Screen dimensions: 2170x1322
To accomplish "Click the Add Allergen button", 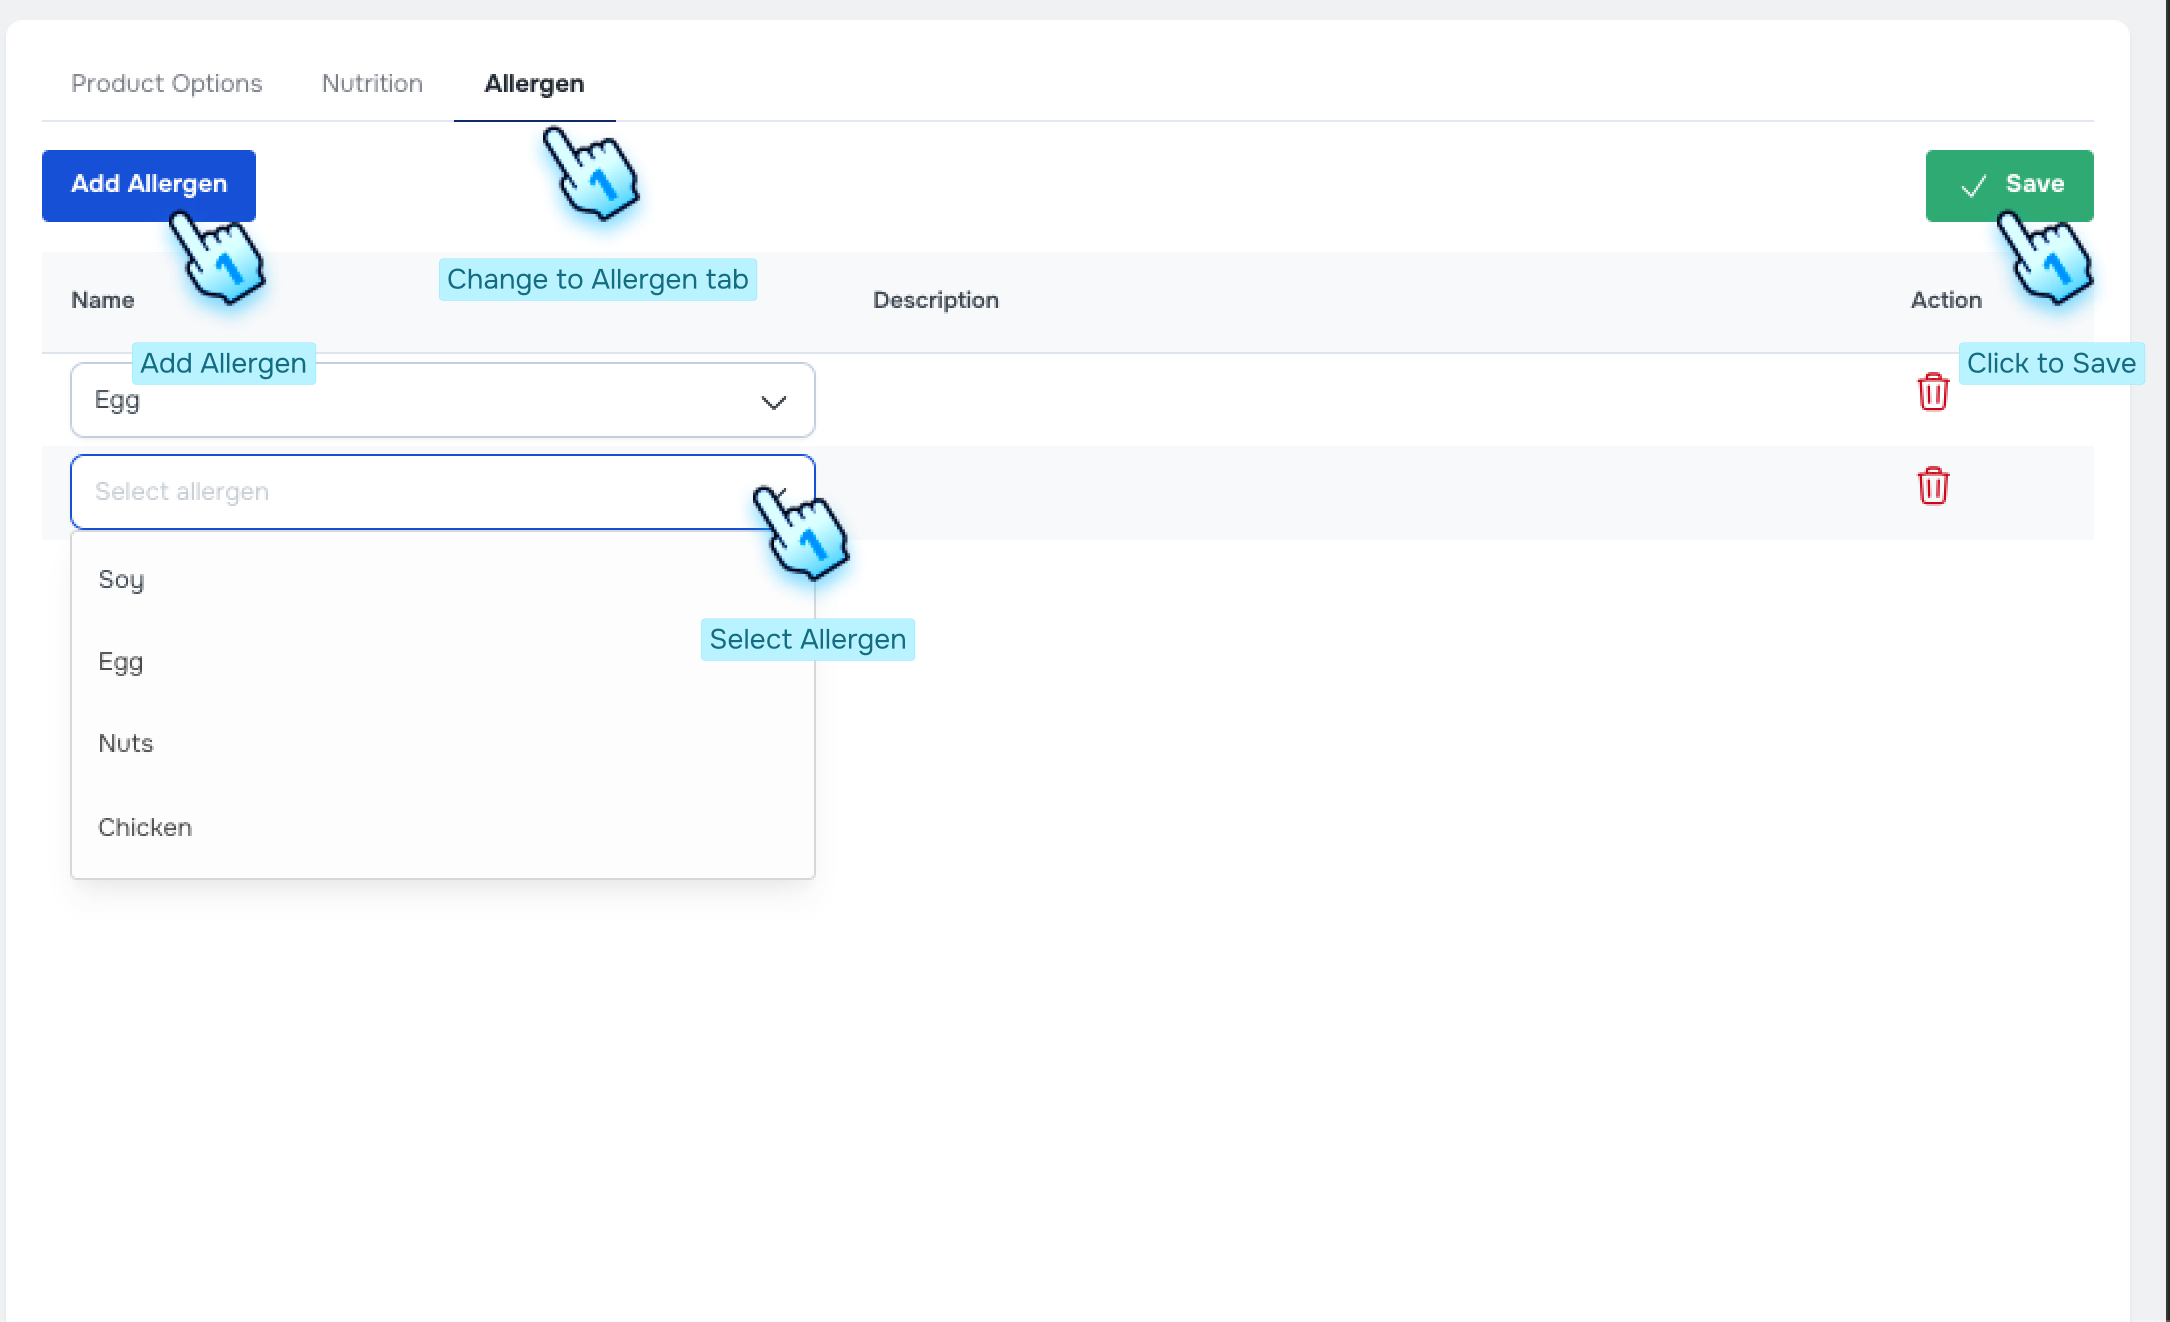I will tap(148, 184).
